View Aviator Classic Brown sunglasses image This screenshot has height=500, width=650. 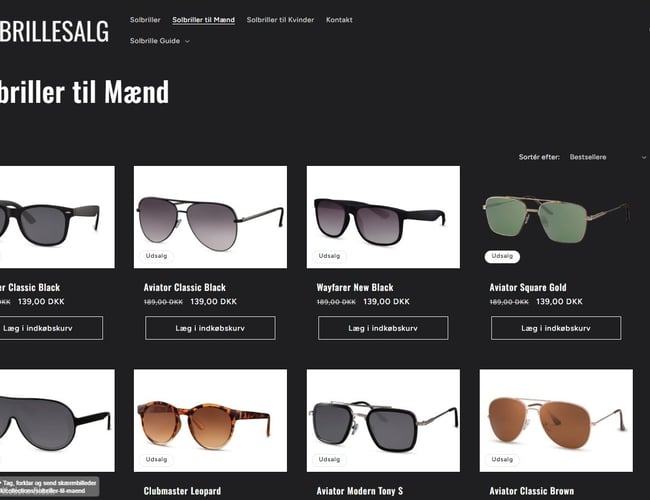tap(556, 420)
